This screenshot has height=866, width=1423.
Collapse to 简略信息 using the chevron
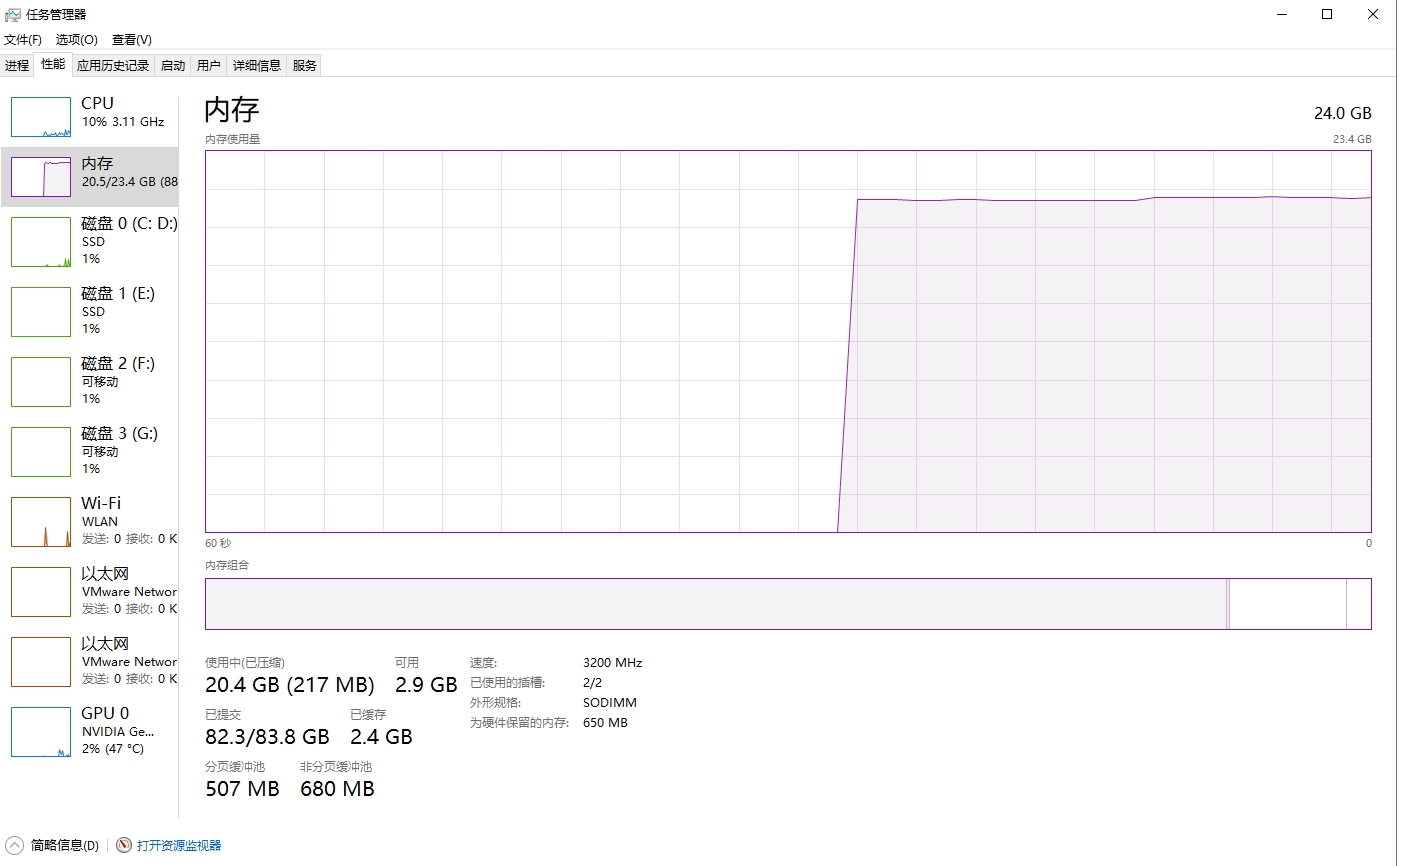pos(14,845)
